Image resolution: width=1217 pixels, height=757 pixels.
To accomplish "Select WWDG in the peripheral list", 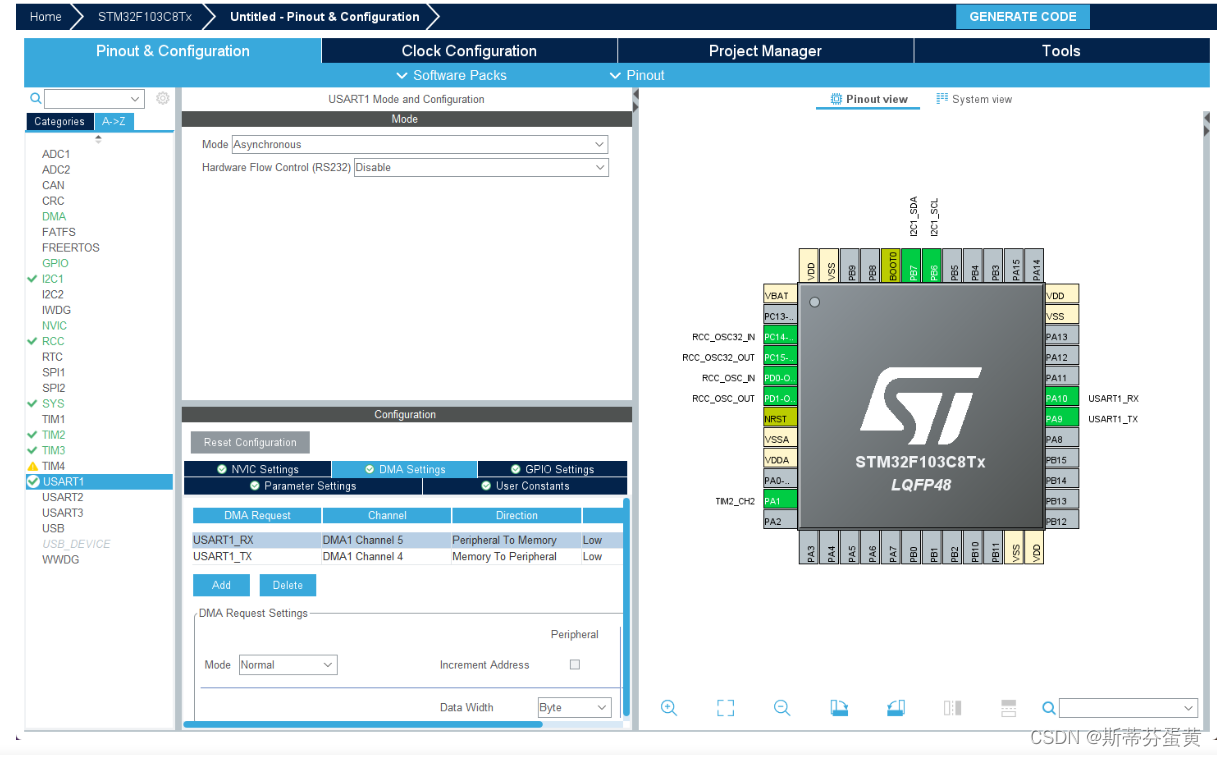I will 61,559.
